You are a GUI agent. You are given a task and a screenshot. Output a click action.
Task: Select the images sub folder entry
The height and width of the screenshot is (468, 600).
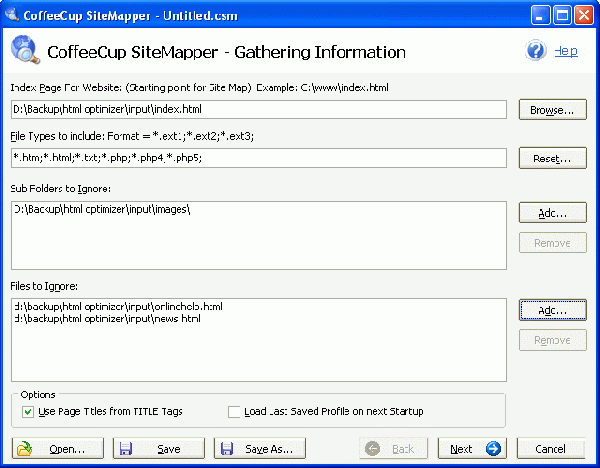tap(102, 209)
